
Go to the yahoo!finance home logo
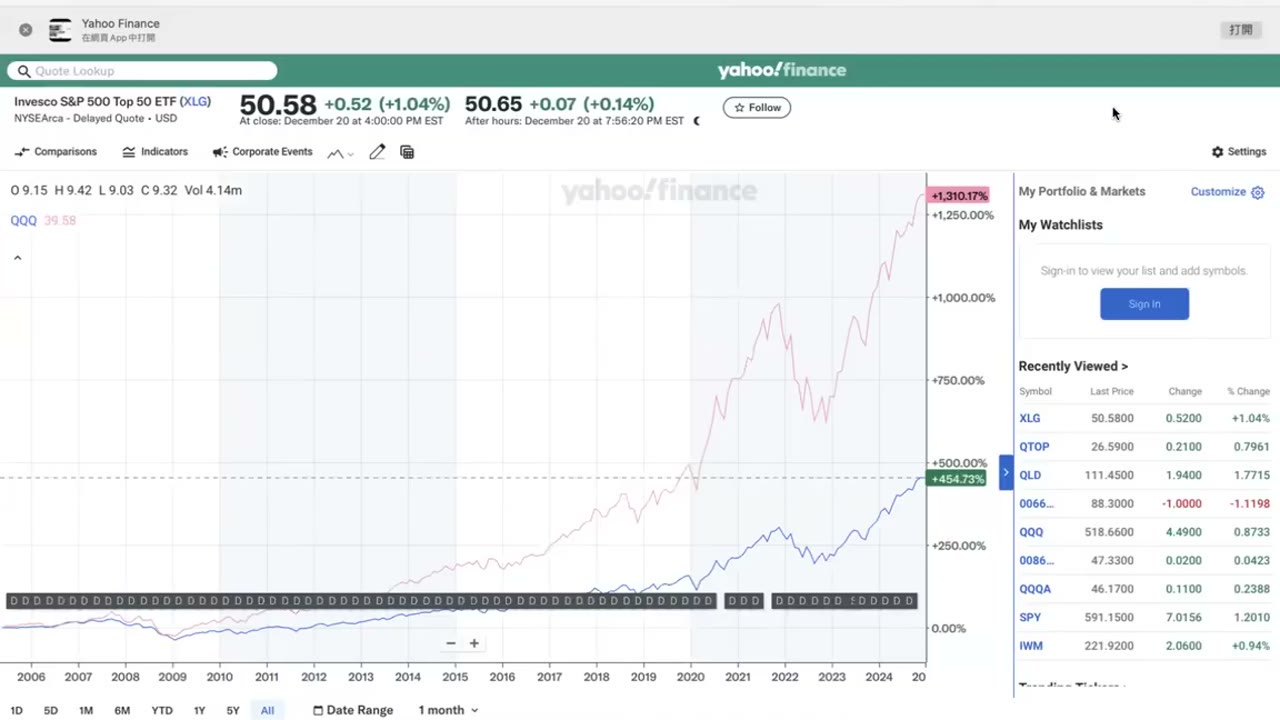pyautogui.click(x=782, y=70)
